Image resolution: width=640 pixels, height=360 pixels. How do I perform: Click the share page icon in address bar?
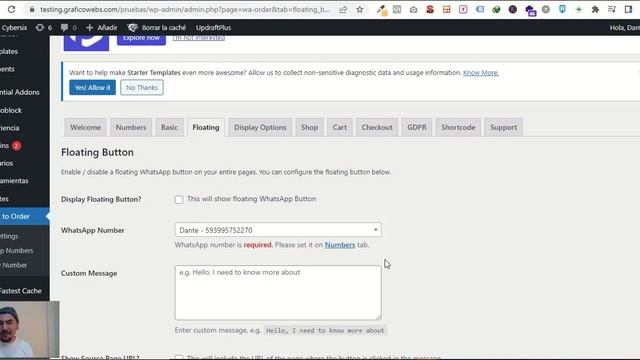pyautogui.click(x=343, y=9)
